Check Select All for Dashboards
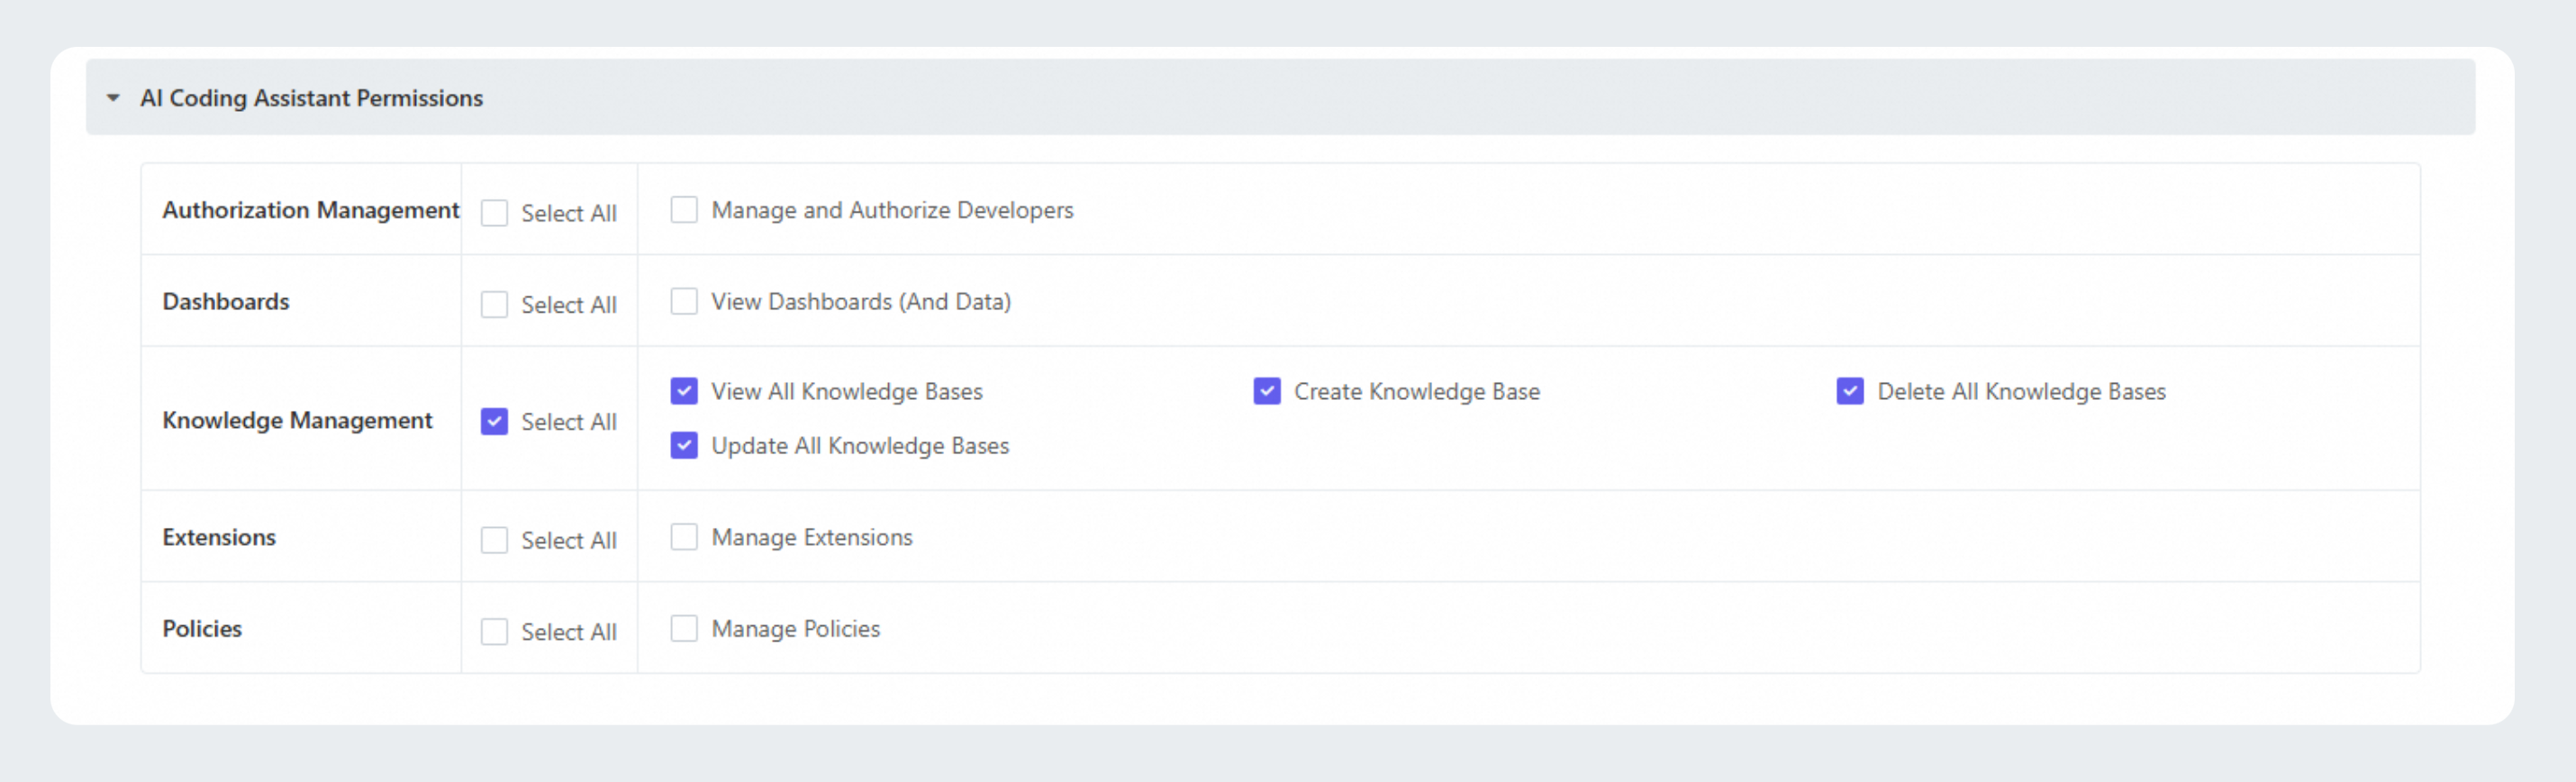This screenshot has height=782, width=2576. click(x=494, y=304)
